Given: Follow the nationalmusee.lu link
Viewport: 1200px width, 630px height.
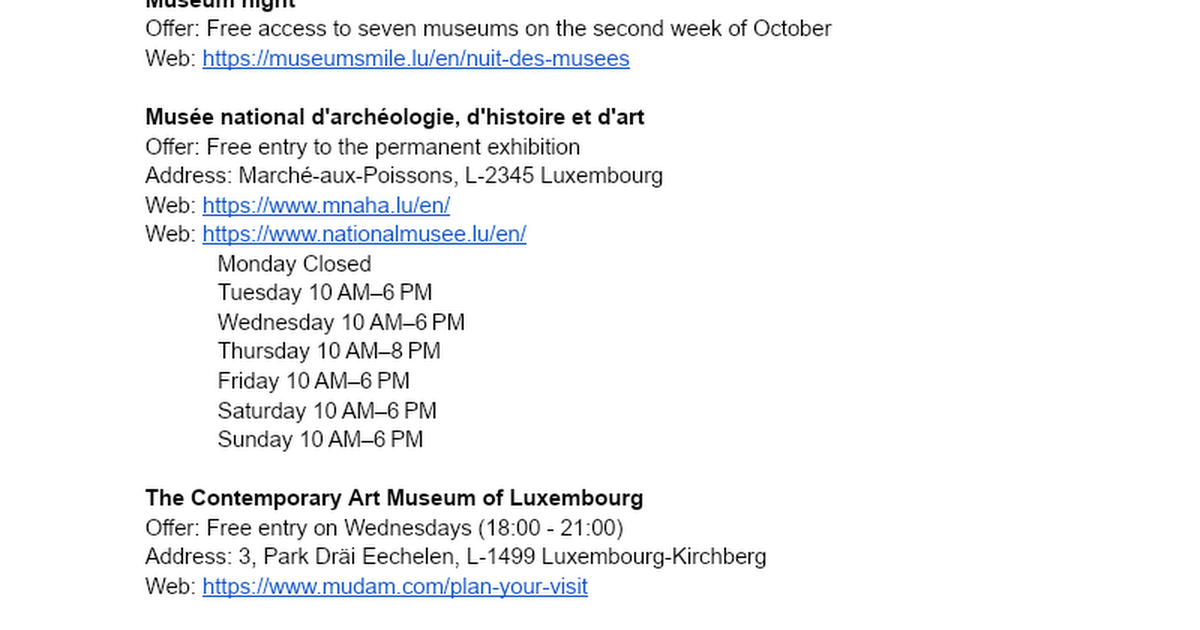Looking at the screenshot, I should (x=364, y=235).
